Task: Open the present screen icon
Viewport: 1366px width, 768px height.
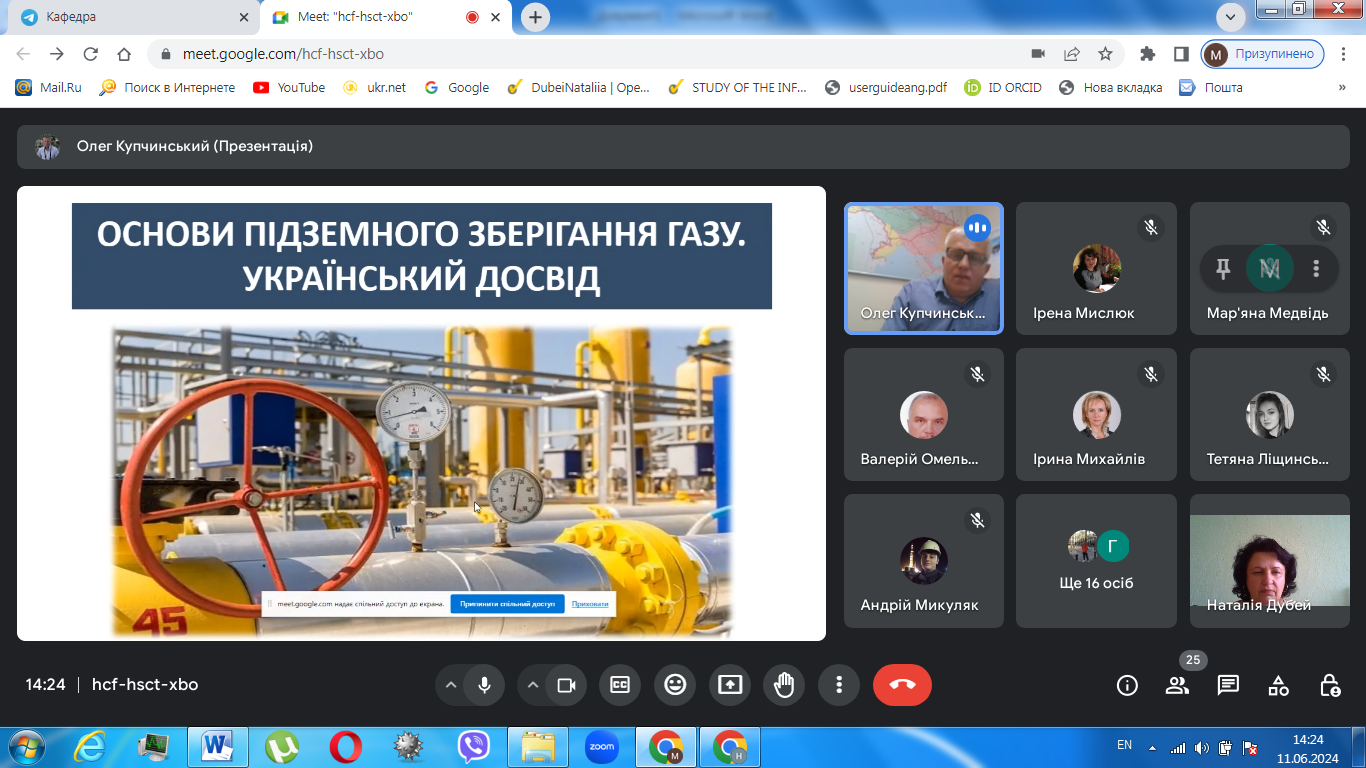Action: [729, 685]
